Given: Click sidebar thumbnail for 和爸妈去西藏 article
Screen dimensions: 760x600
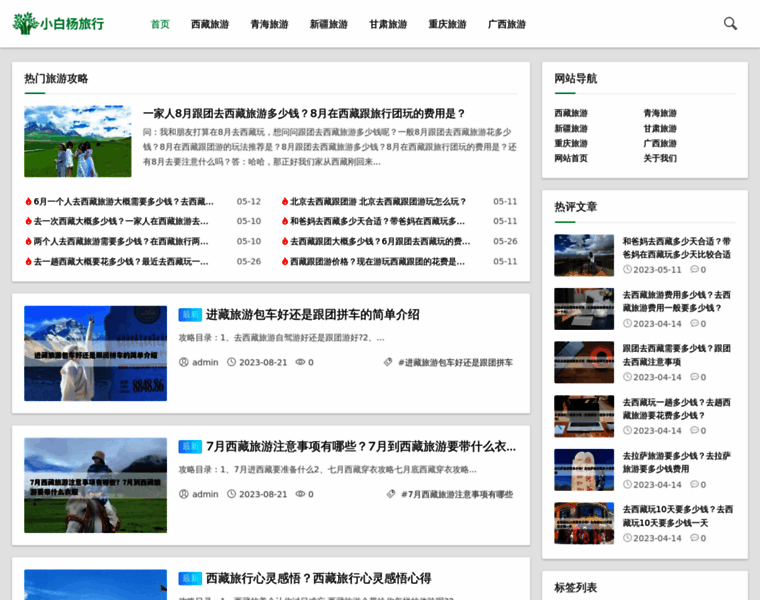Looking at the screenshot, I should click(x=584, y=255).
